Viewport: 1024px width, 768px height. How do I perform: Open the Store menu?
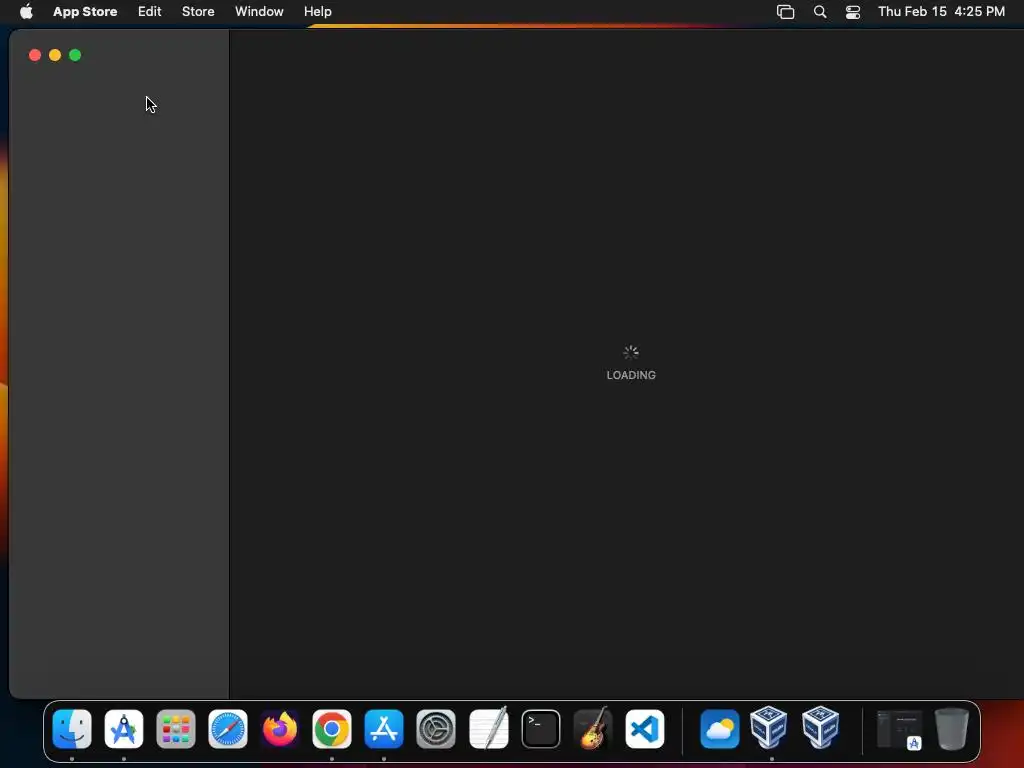(x=198, y=12)
